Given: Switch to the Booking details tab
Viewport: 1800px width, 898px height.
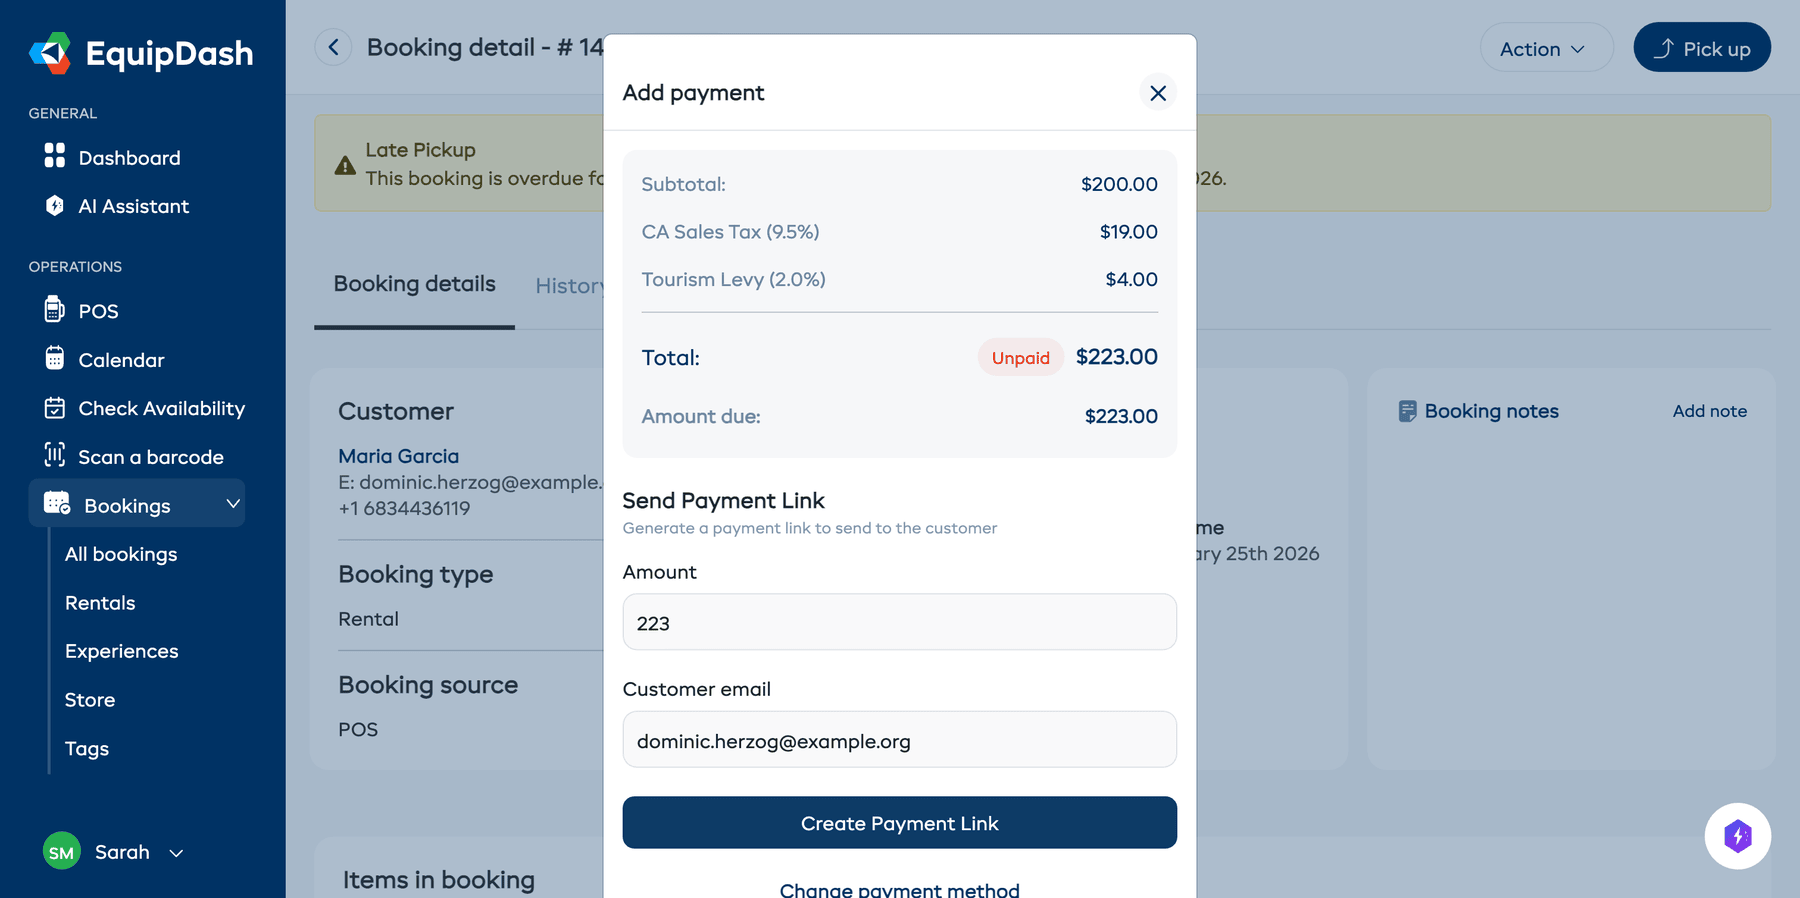Looking at the screenshot, I should click(x=414, y=284).
